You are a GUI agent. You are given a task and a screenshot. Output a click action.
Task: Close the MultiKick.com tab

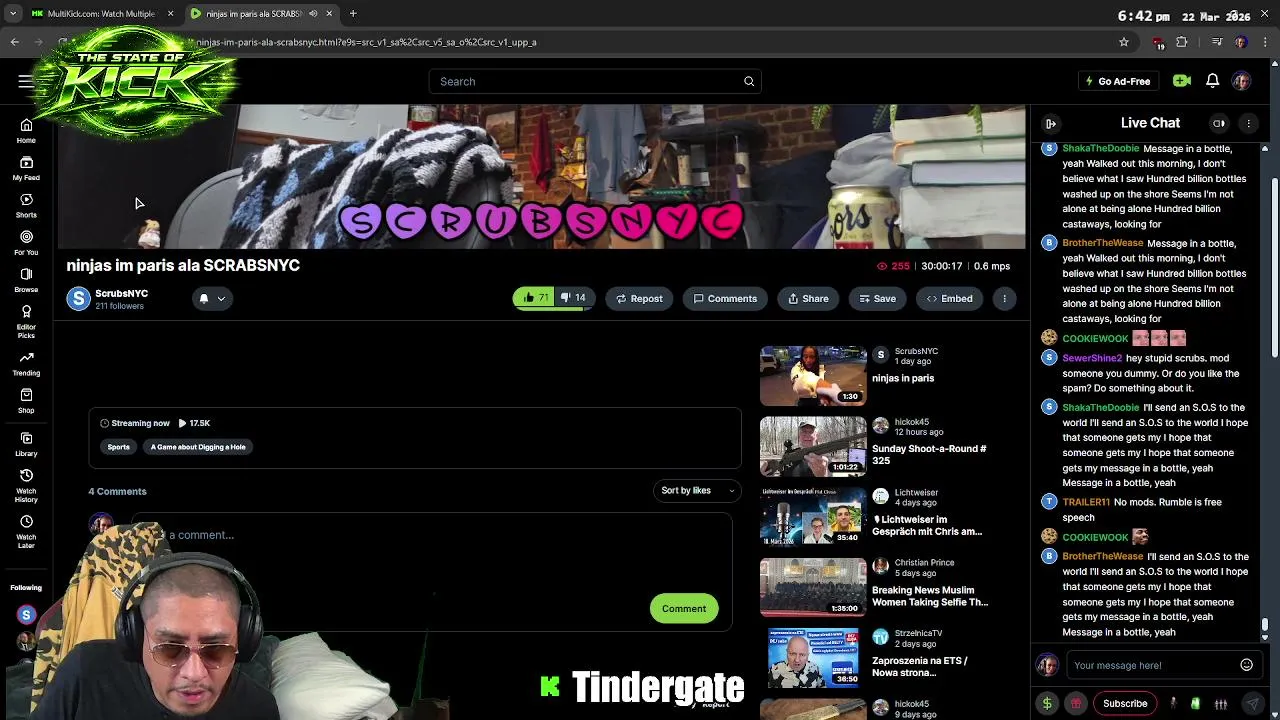[170, 13]
